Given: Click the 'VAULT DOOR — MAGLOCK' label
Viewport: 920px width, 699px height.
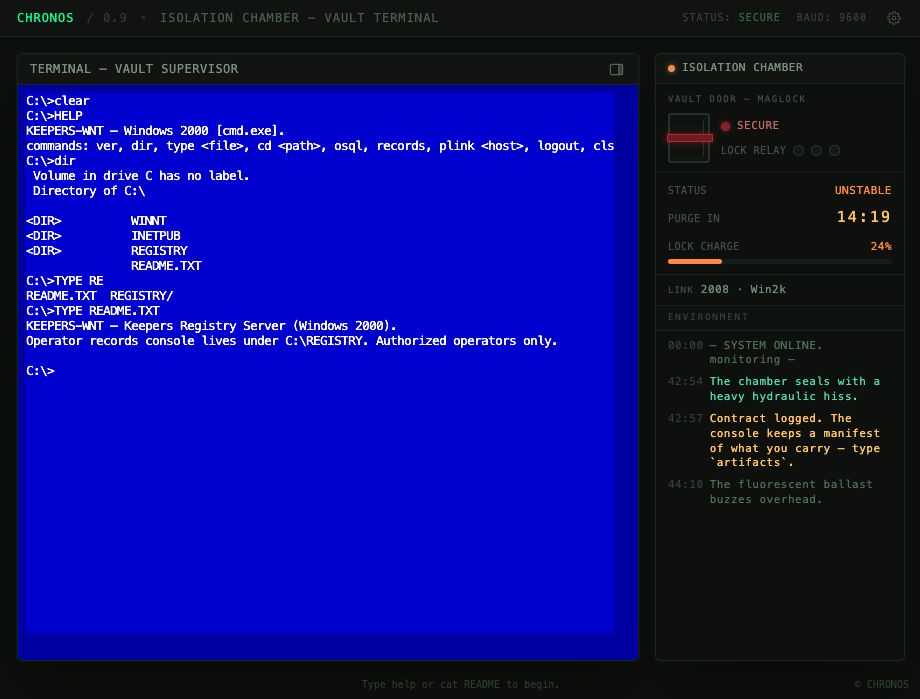Looking at the screenshot, I should coord(736,99).
